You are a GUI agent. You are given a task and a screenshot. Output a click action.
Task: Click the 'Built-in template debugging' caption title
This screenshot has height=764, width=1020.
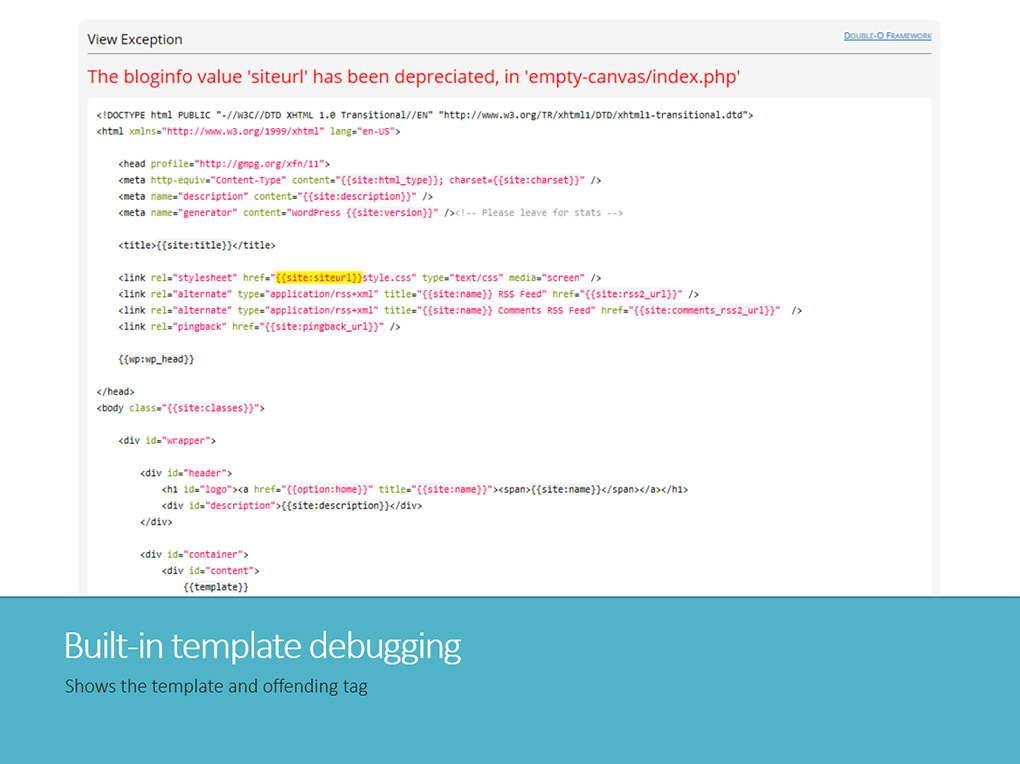(262, 646)
